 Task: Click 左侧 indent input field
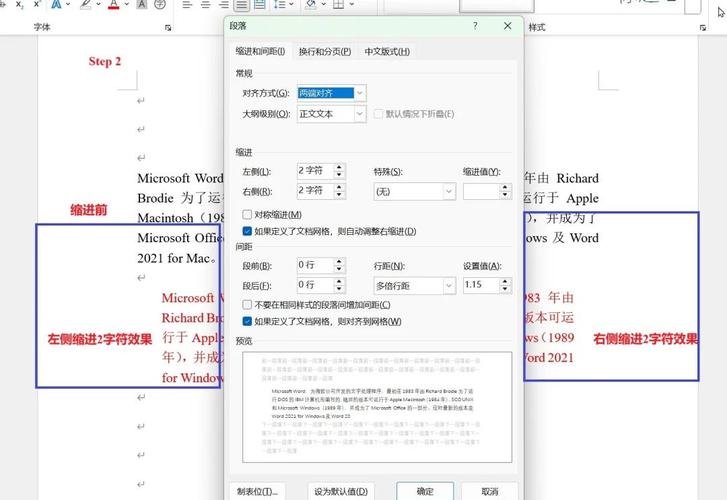(x=315, y=171)
